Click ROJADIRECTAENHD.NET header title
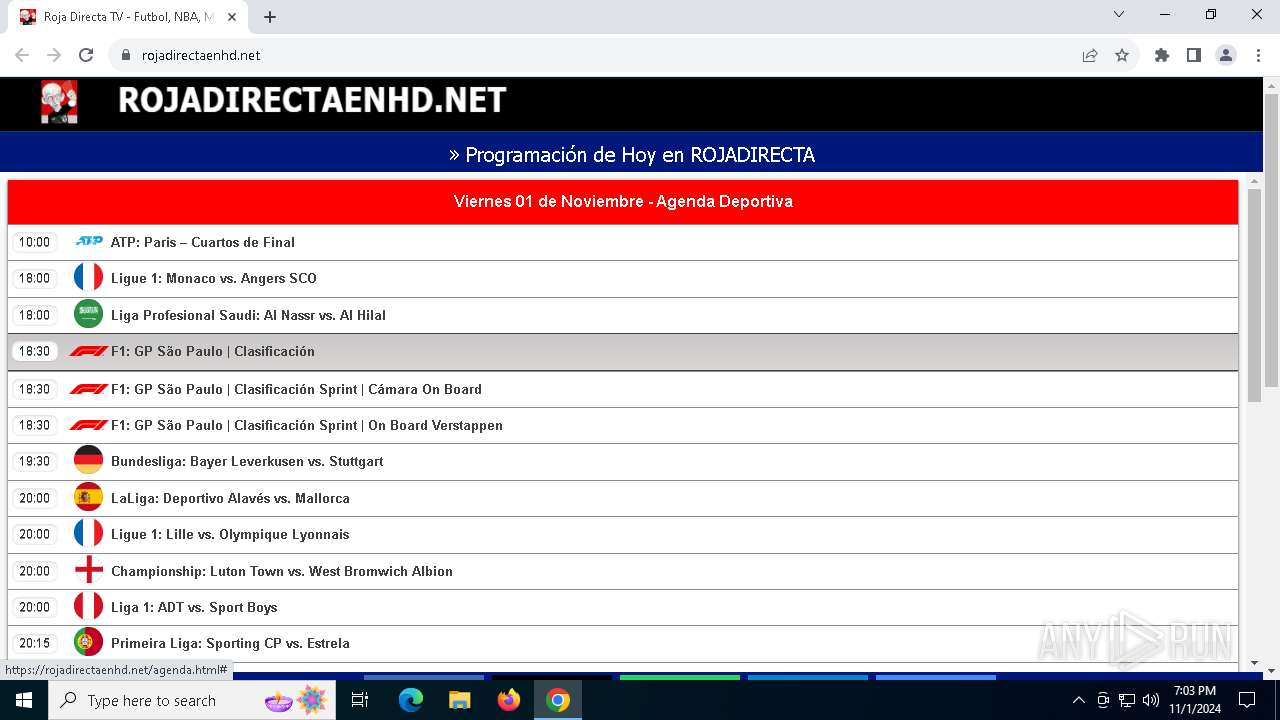 (x=312, y=100)
